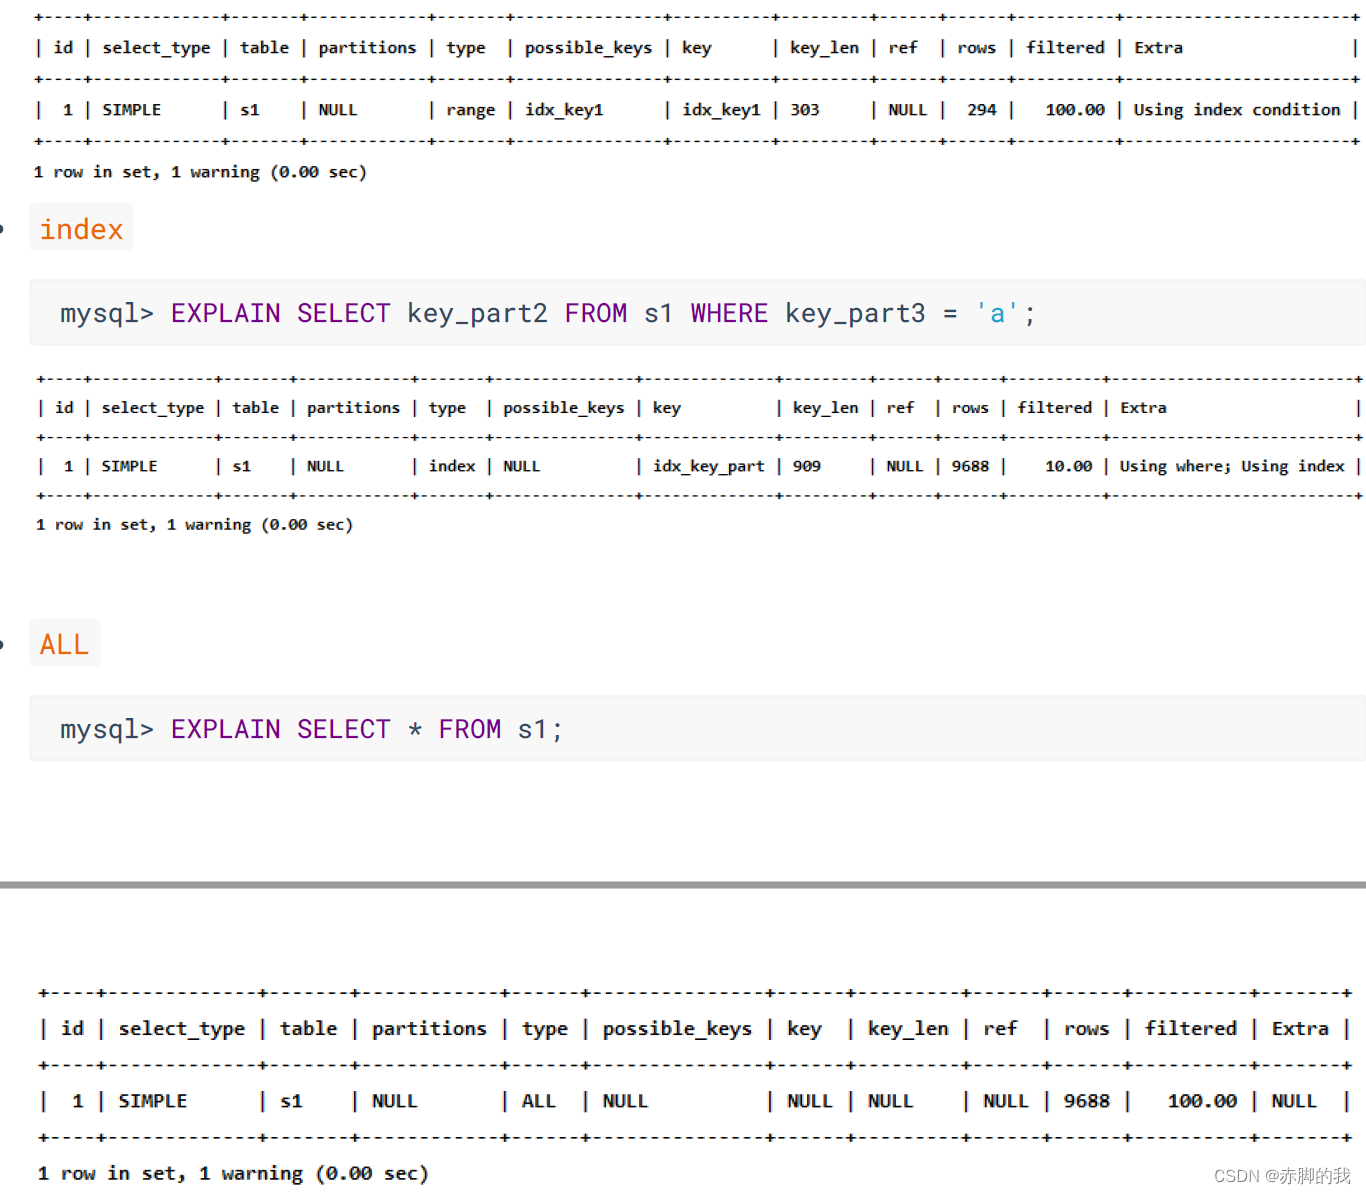
Task: Click 'idx_key1' under possible_keys column
Action: (564, 110)
